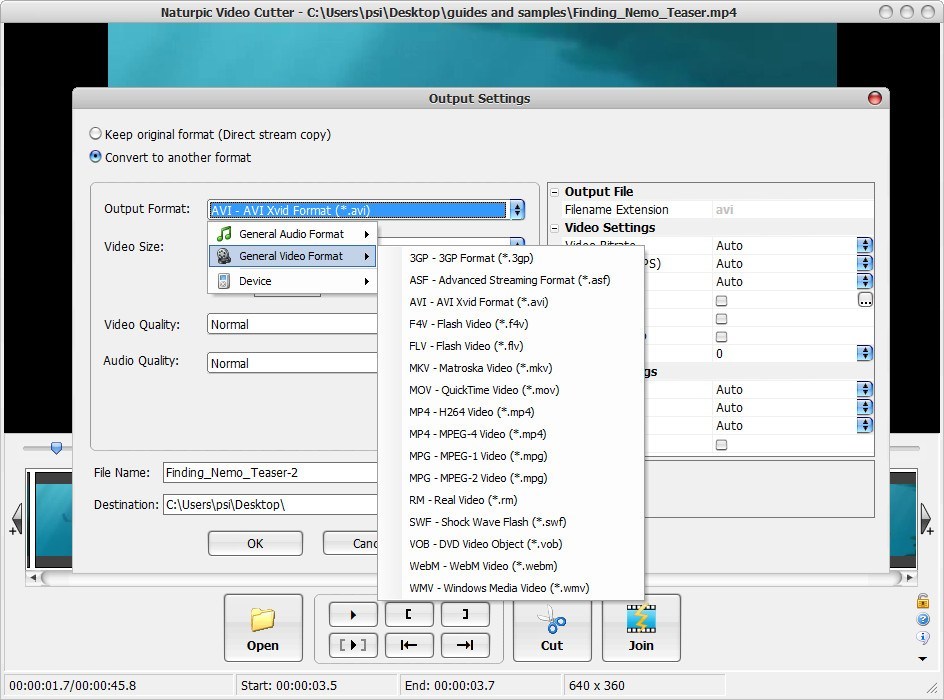Click the blue playback position slider thumb
944x700 pixels.
(56, 448)
